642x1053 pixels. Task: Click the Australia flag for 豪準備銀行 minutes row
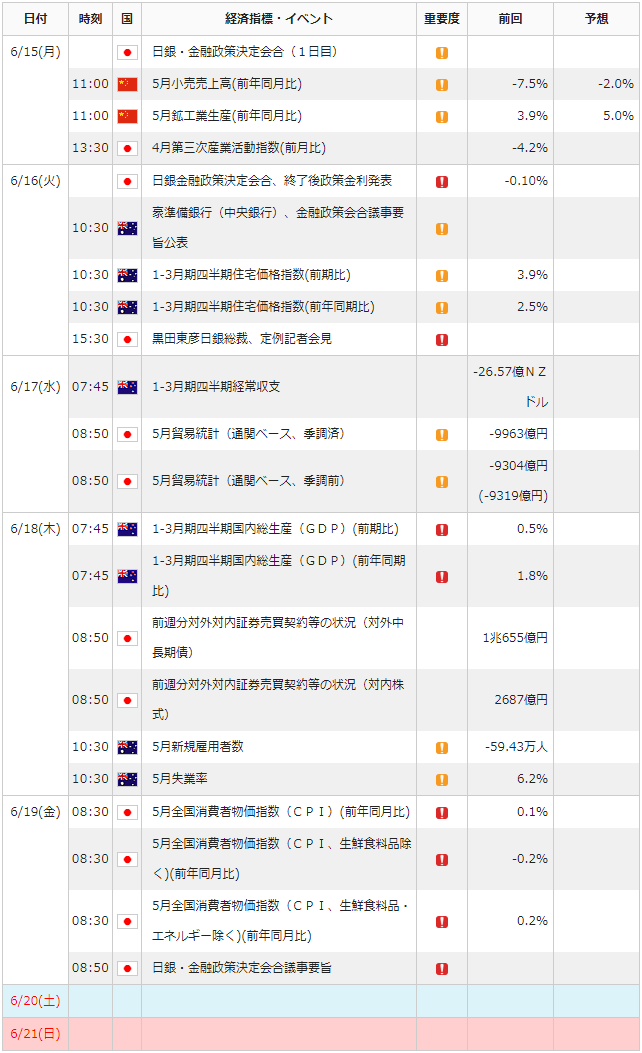tap(127, 228)
